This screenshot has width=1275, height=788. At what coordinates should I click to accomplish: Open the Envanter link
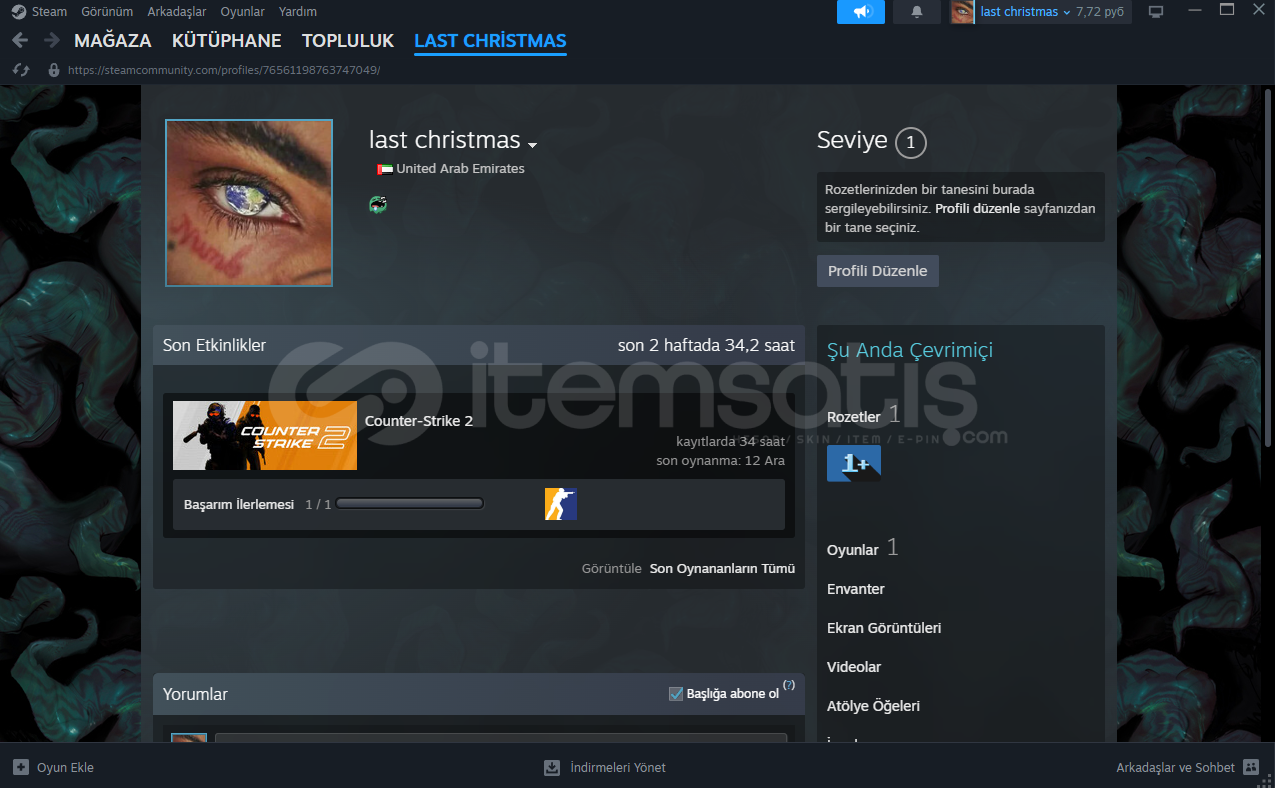click(x=856, y=589)
